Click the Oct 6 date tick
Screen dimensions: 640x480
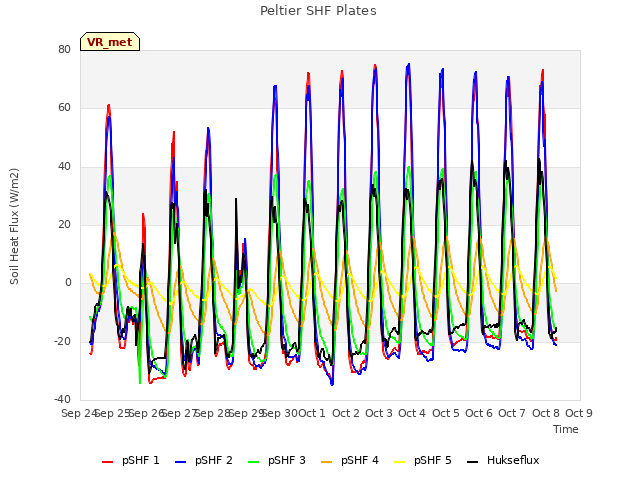[x=479, y=413]
